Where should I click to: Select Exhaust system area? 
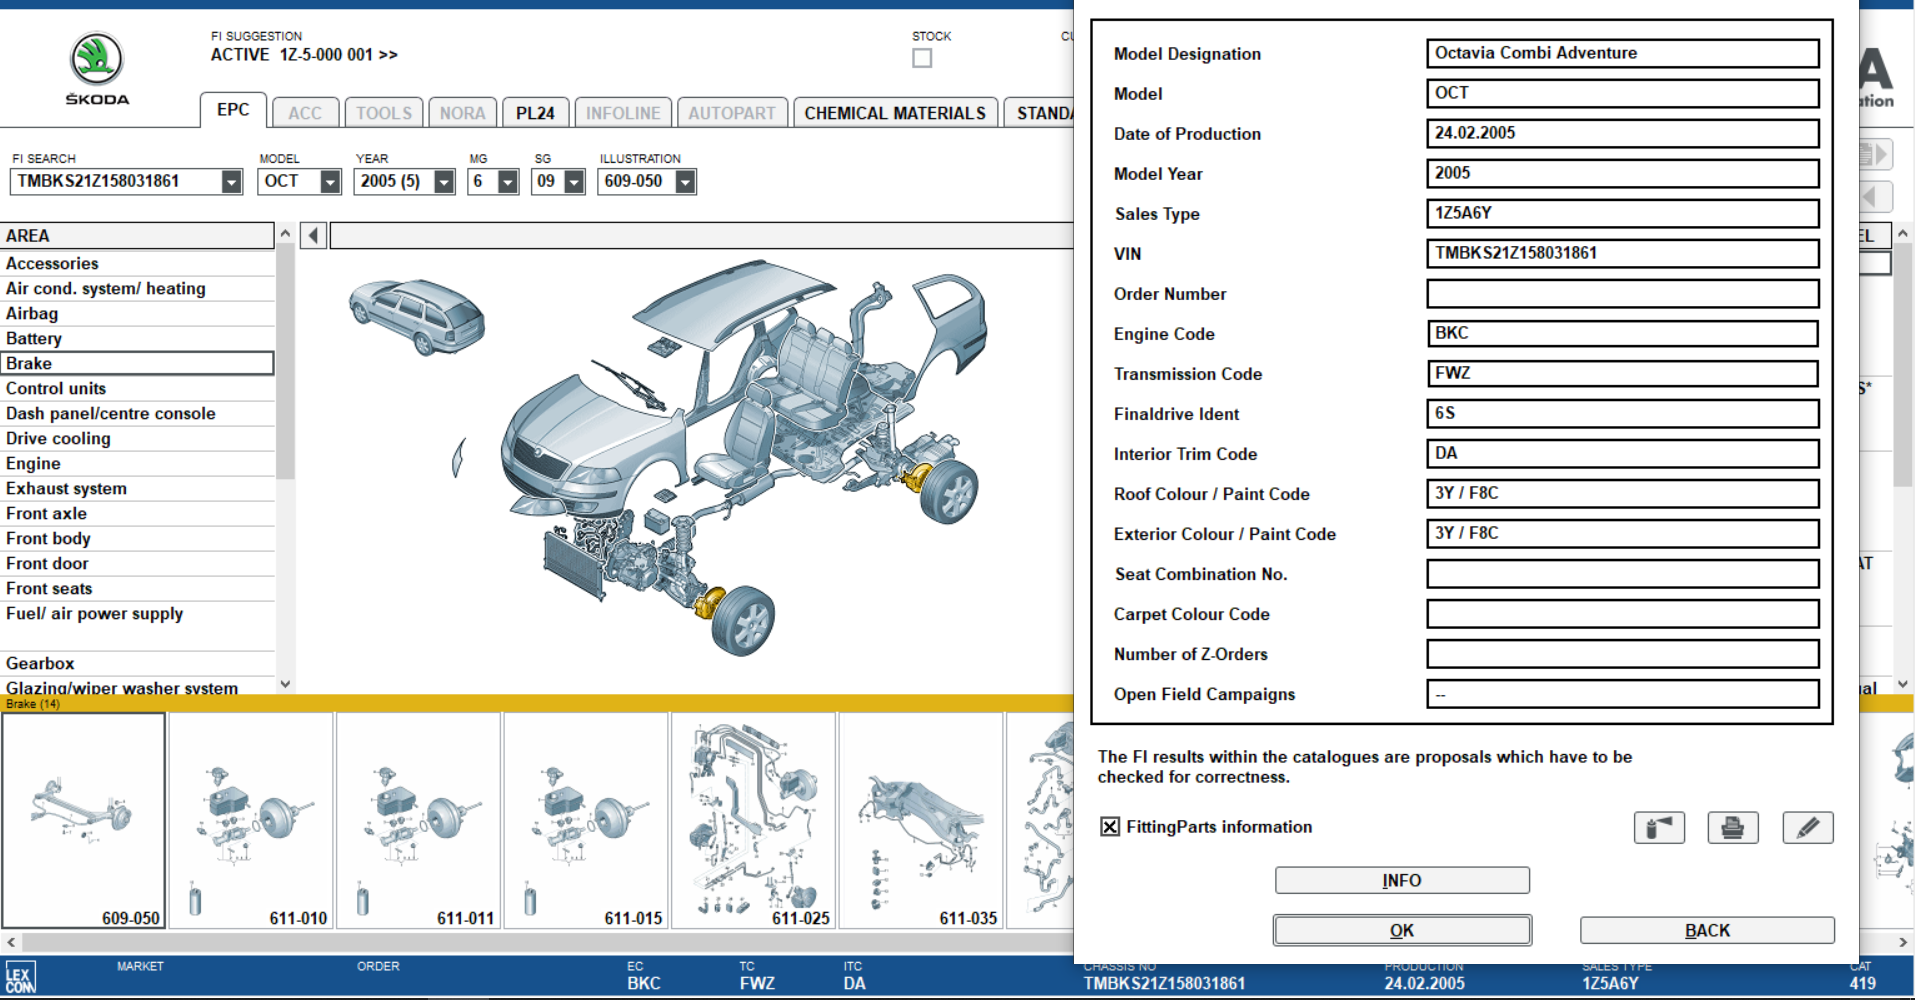click(137, 489)
